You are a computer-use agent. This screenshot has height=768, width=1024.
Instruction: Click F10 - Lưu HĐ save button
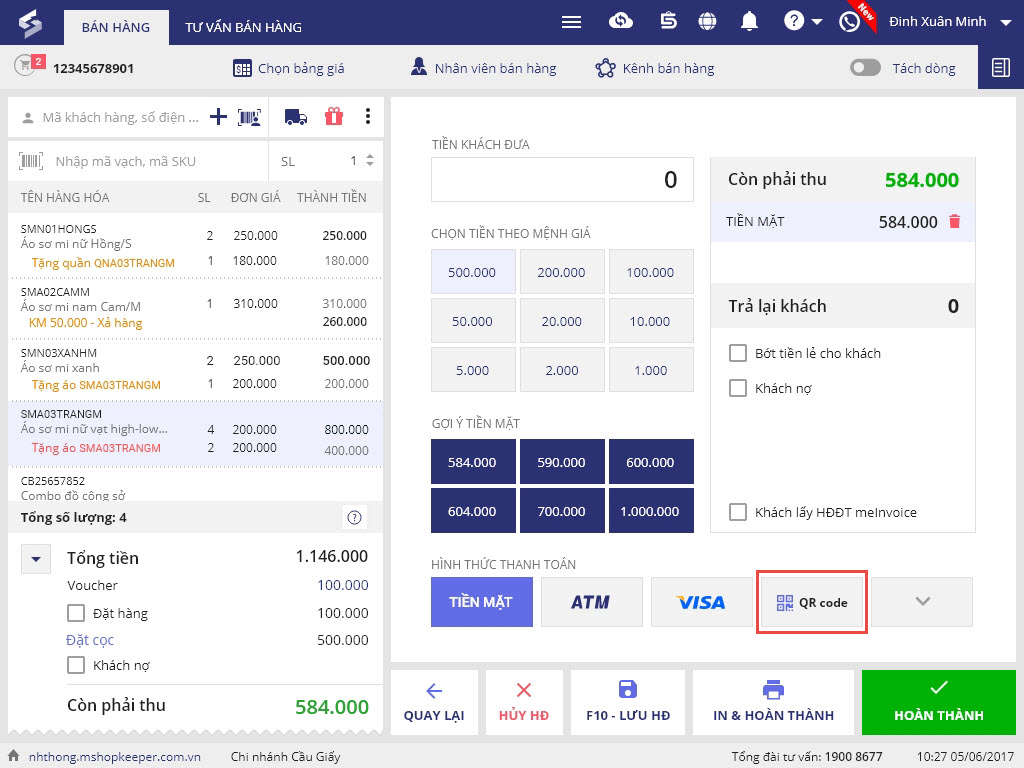tap(628, 703)
